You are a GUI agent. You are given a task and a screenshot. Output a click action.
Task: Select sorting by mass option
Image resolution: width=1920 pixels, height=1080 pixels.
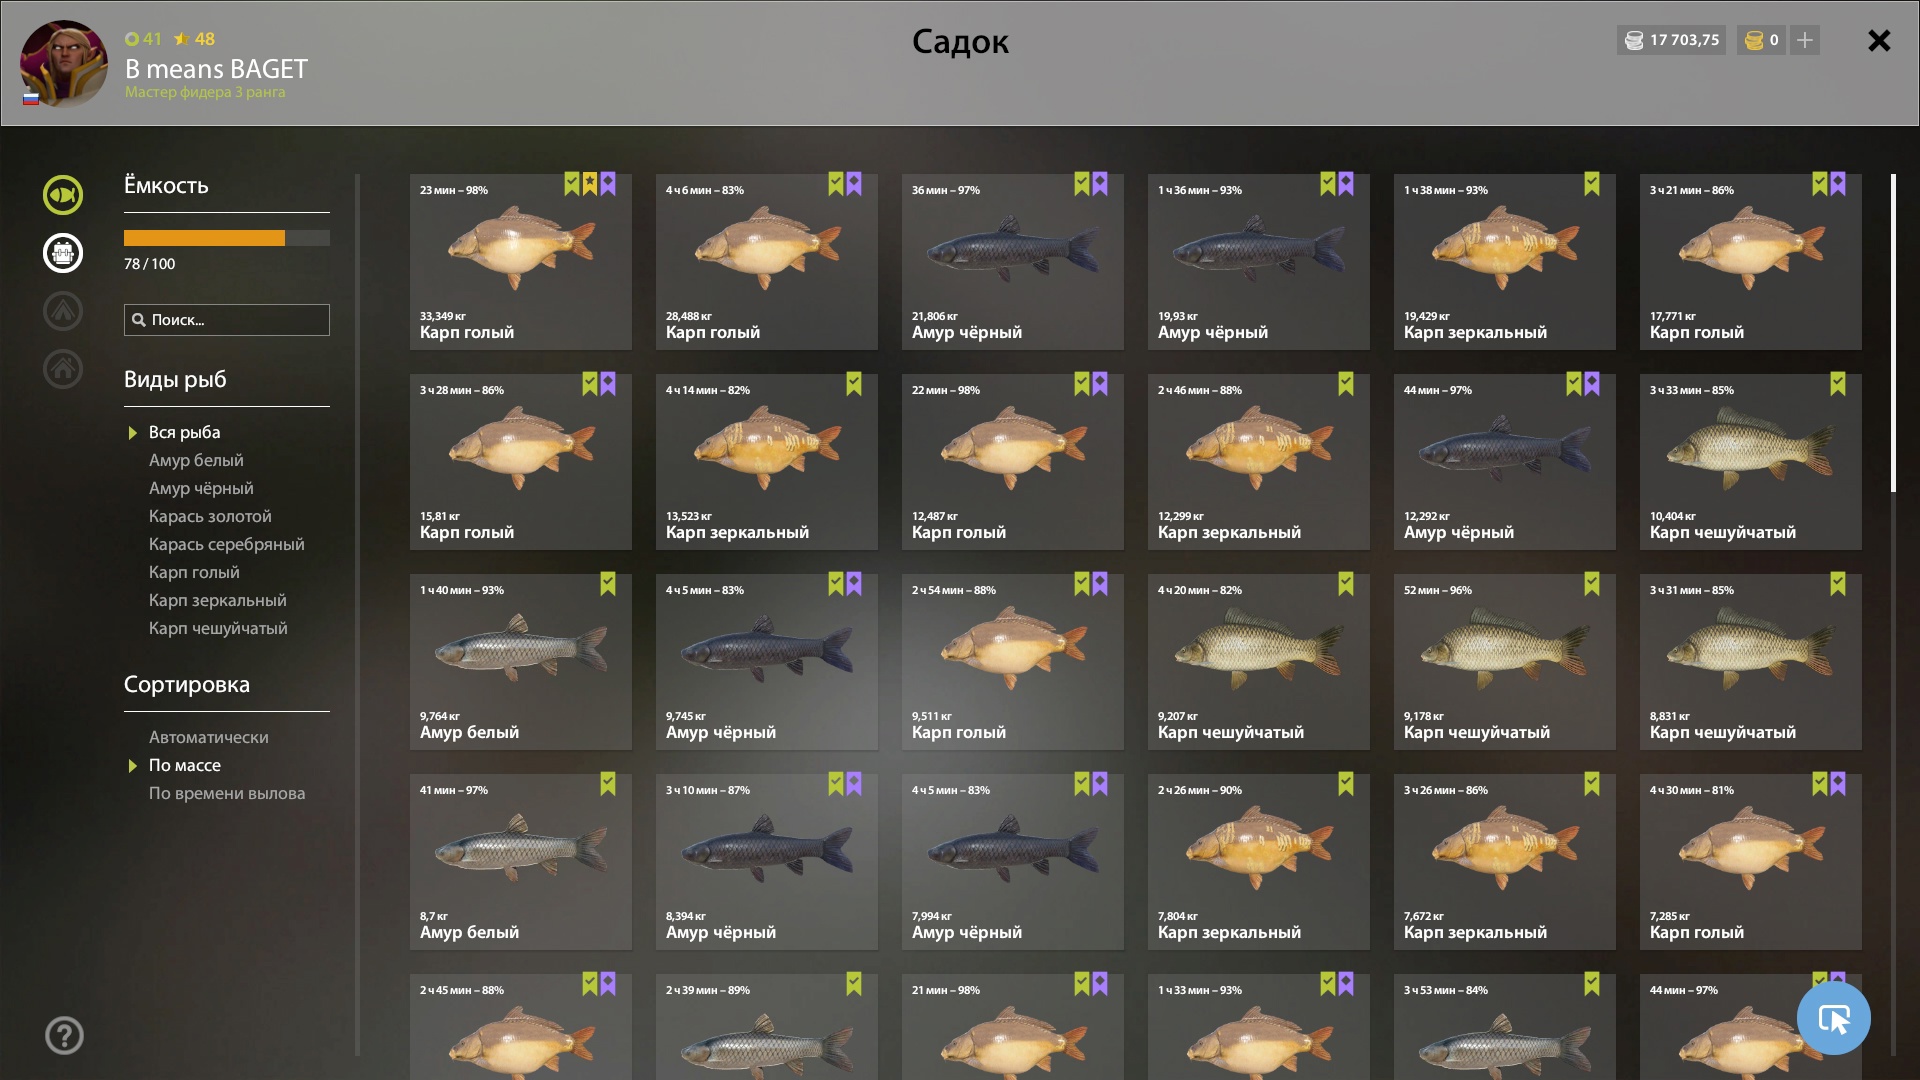click(185, 765)
